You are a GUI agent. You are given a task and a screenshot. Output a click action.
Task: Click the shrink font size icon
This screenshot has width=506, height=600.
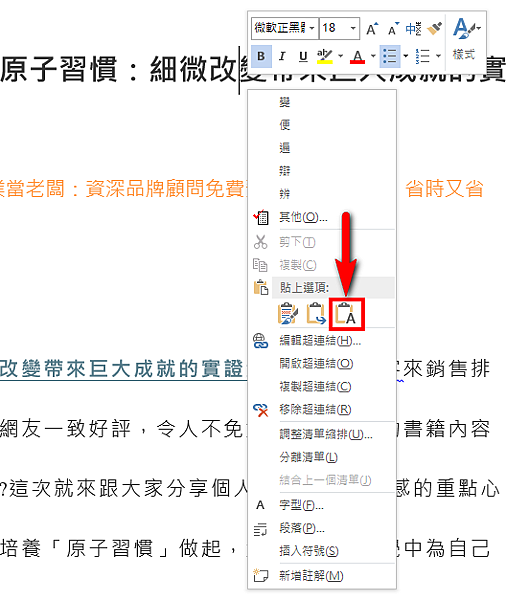click(x=393, y=29)
